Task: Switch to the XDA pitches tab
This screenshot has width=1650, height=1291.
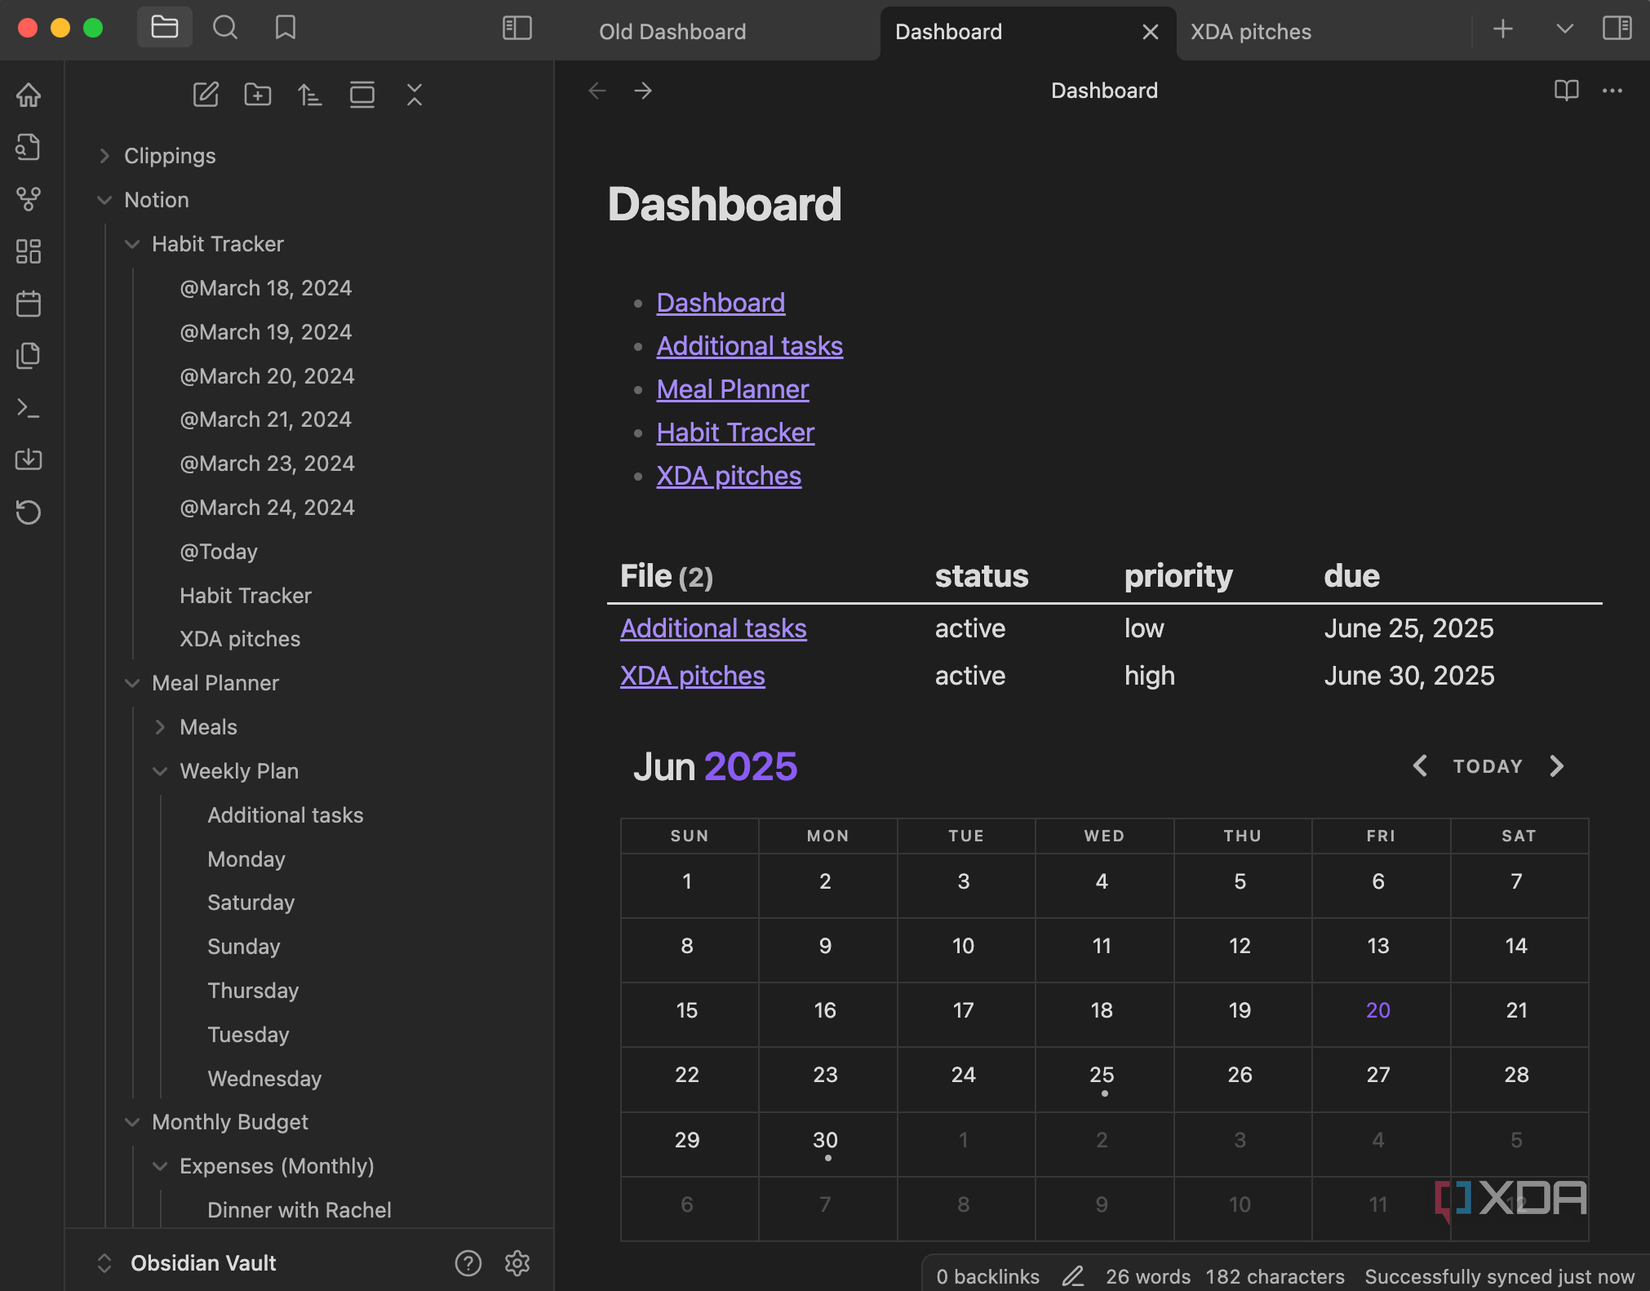Action: (x=1250, y=31)
